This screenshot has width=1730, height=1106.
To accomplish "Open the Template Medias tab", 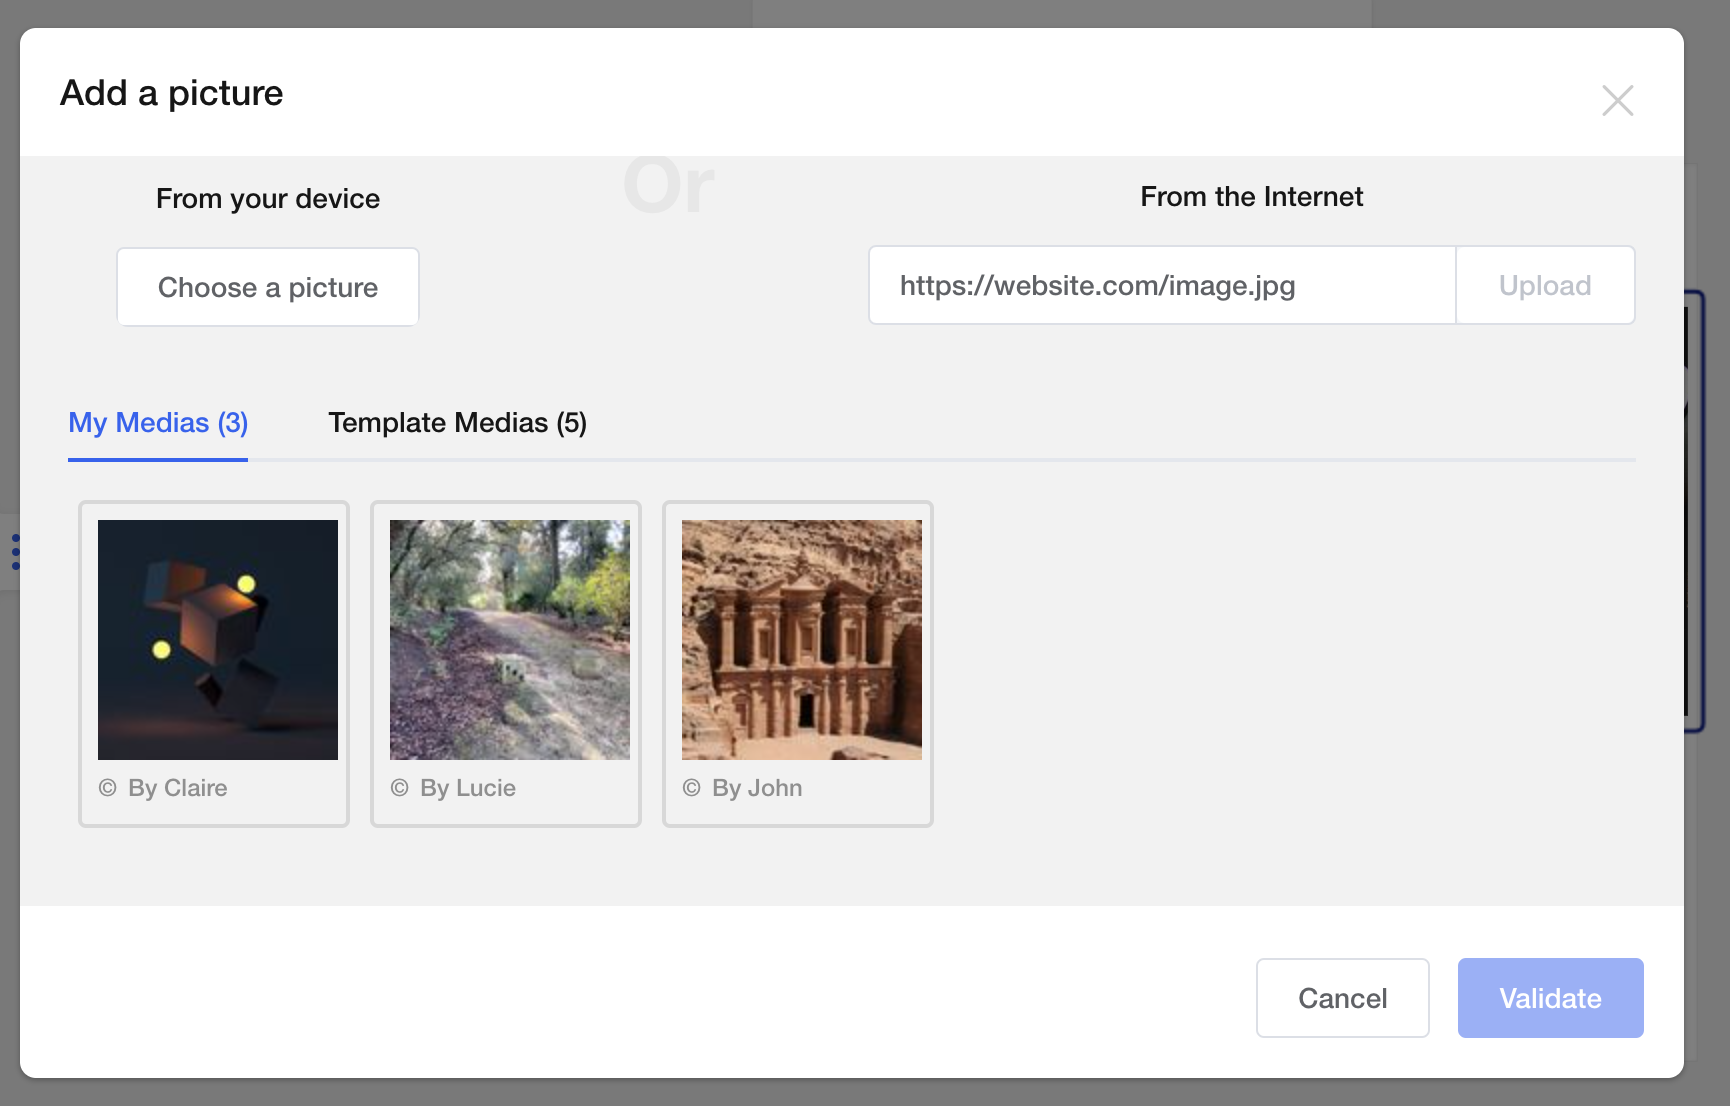I will (x=457, y=423).
